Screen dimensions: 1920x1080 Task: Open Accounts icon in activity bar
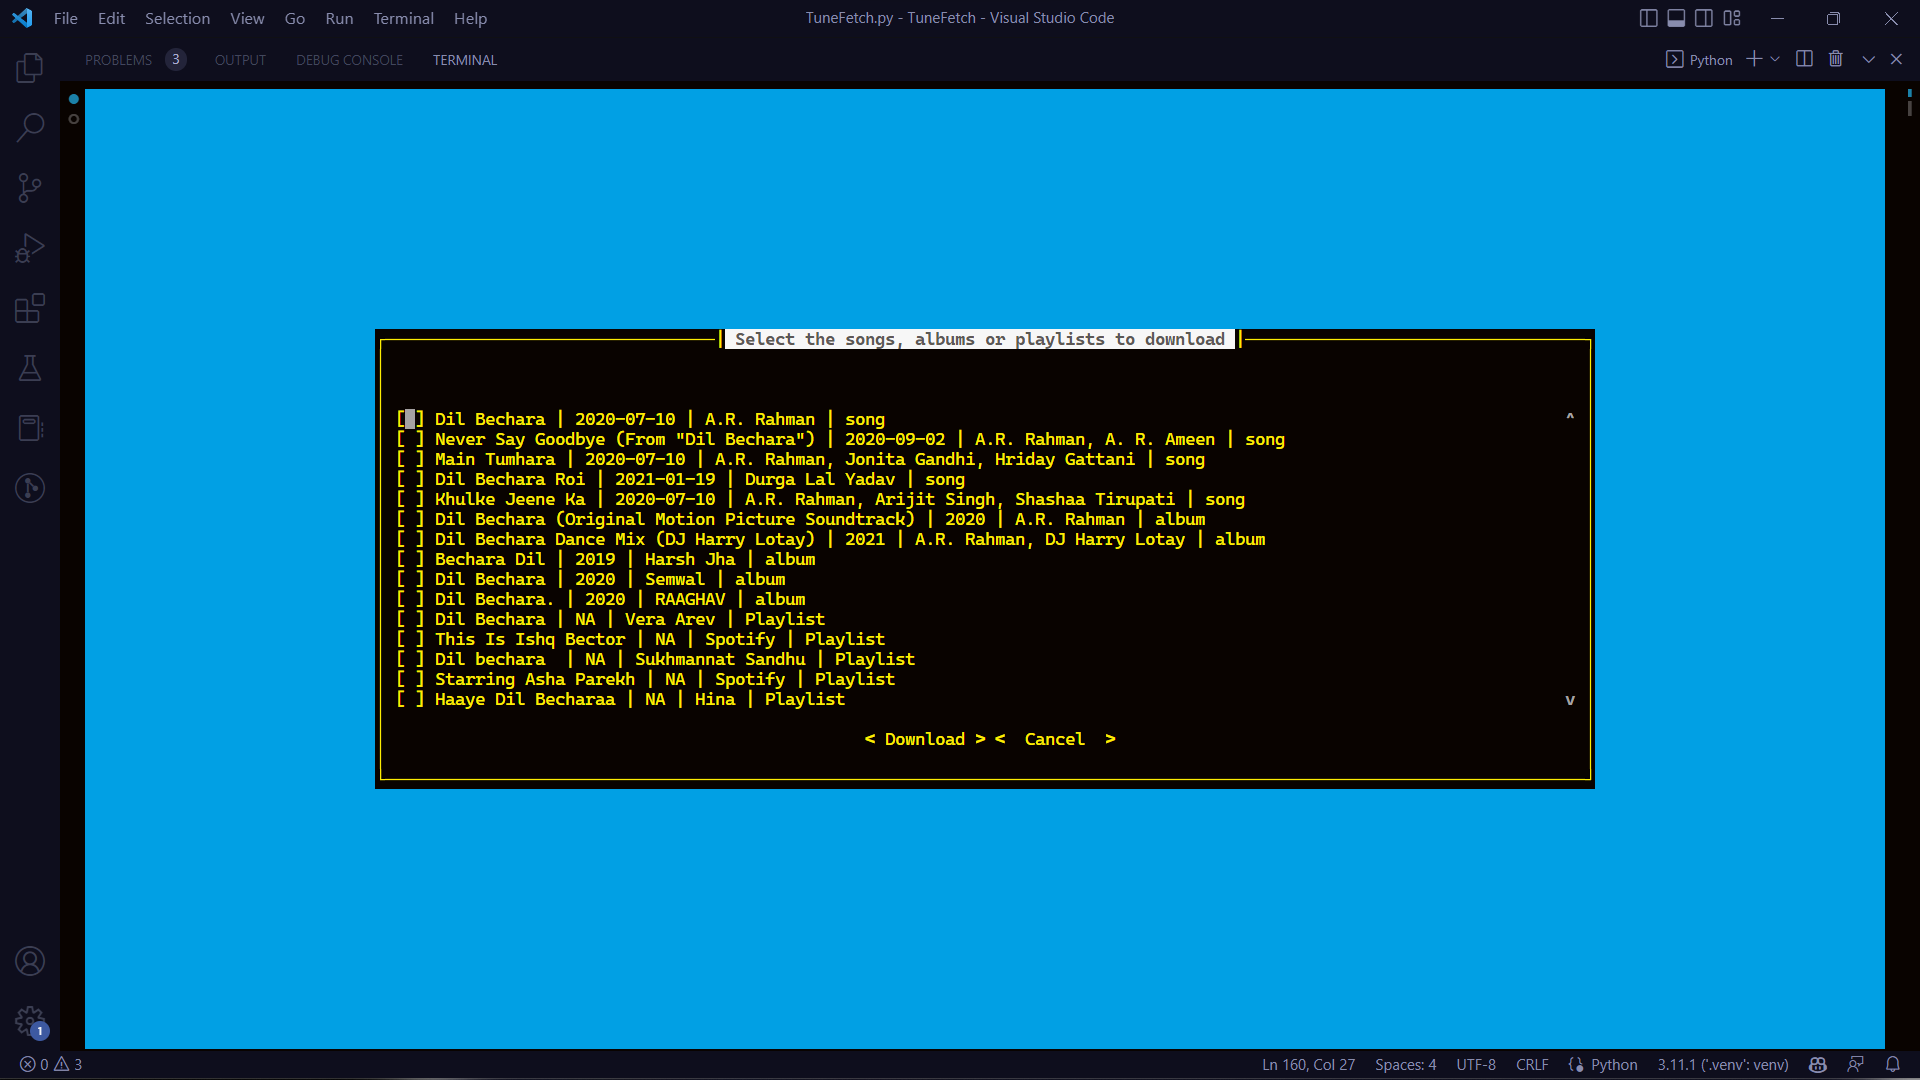click(30, 961)
